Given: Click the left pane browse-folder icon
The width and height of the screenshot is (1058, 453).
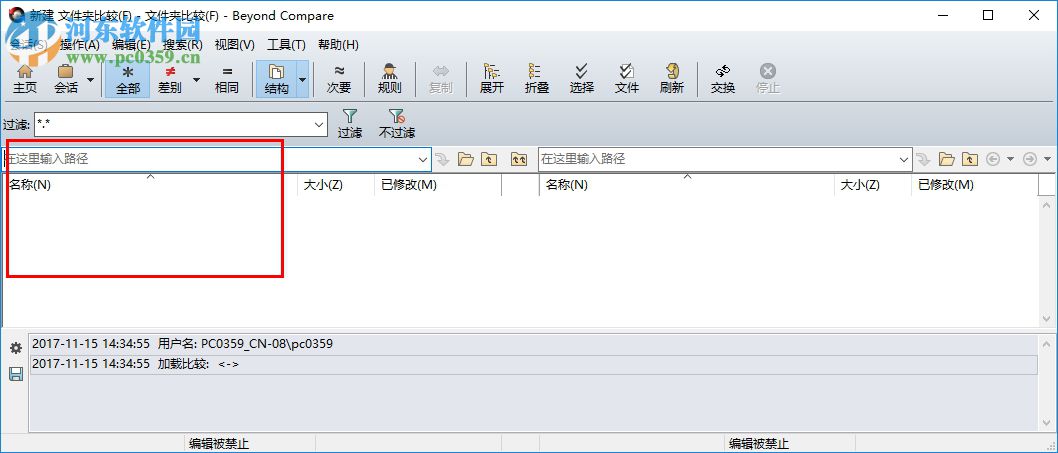Looking at the screenshot, I should click(466, 159).
